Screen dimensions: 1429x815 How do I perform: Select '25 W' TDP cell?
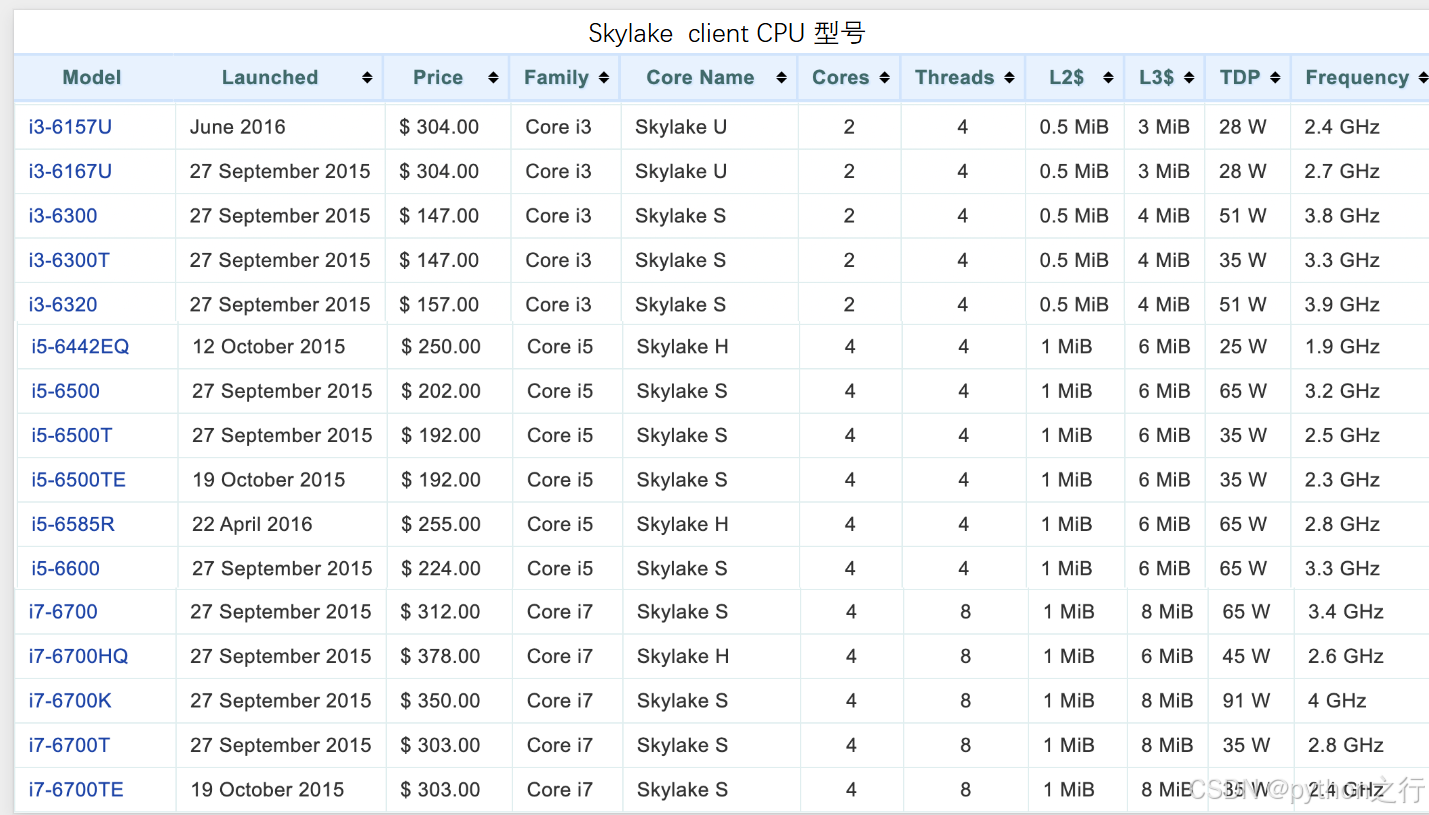click(1243, 347)
